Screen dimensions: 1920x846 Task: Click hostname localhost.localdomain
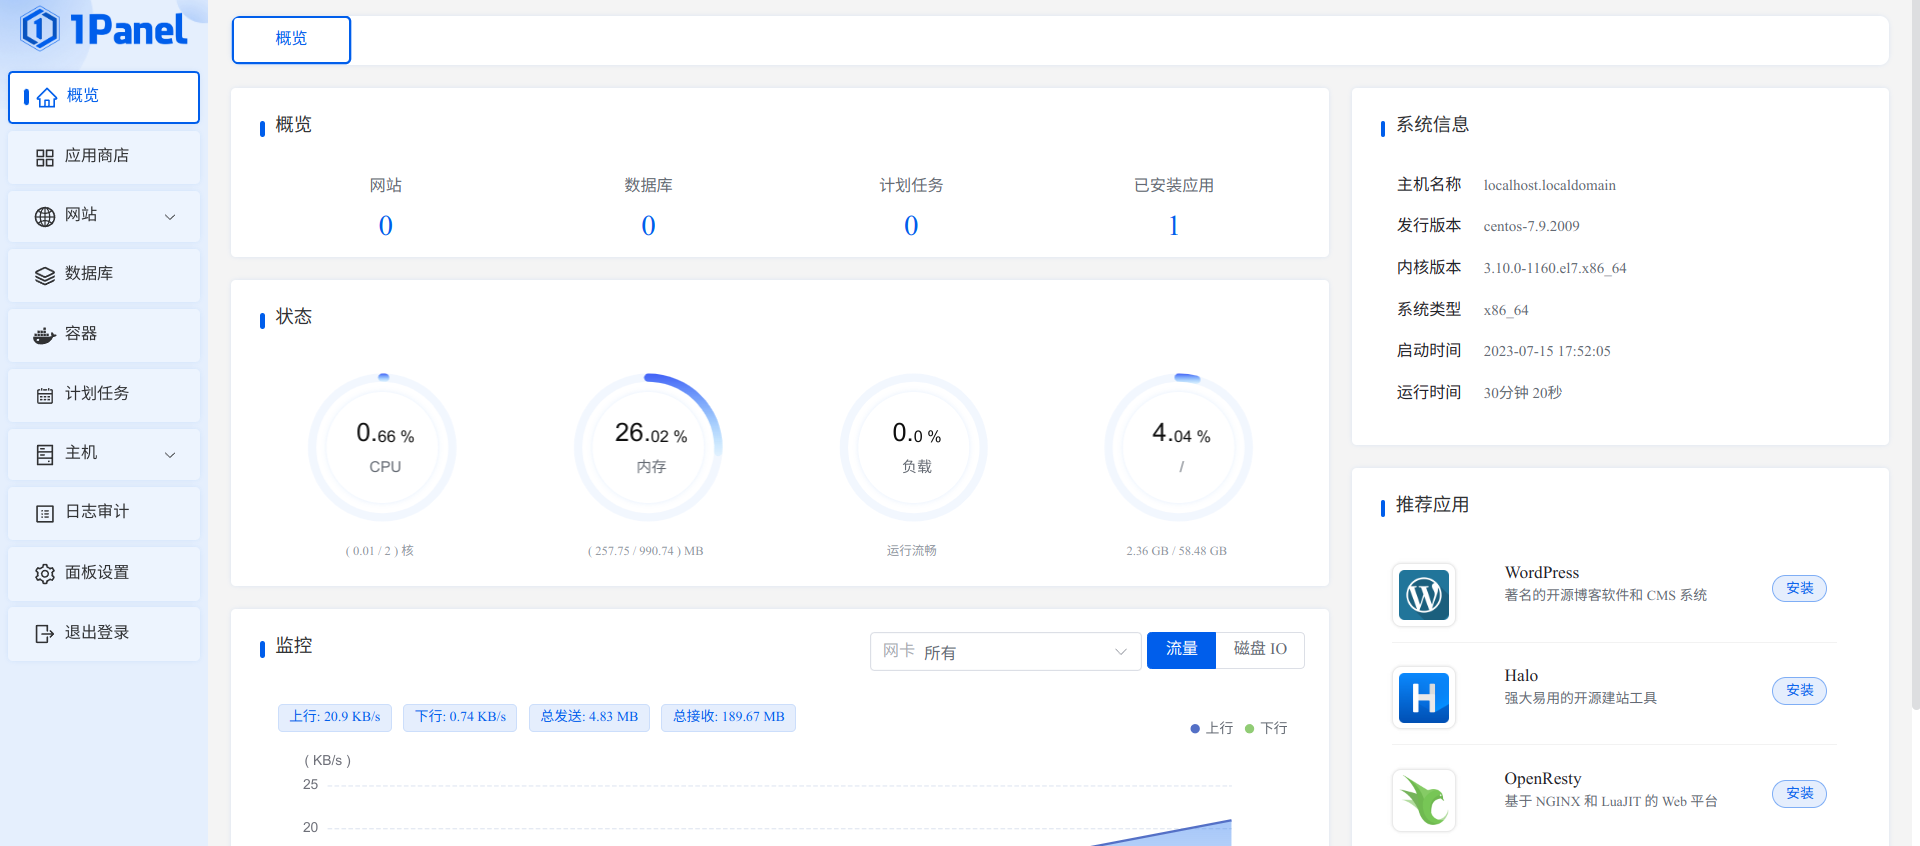(x=1549, y=186)
